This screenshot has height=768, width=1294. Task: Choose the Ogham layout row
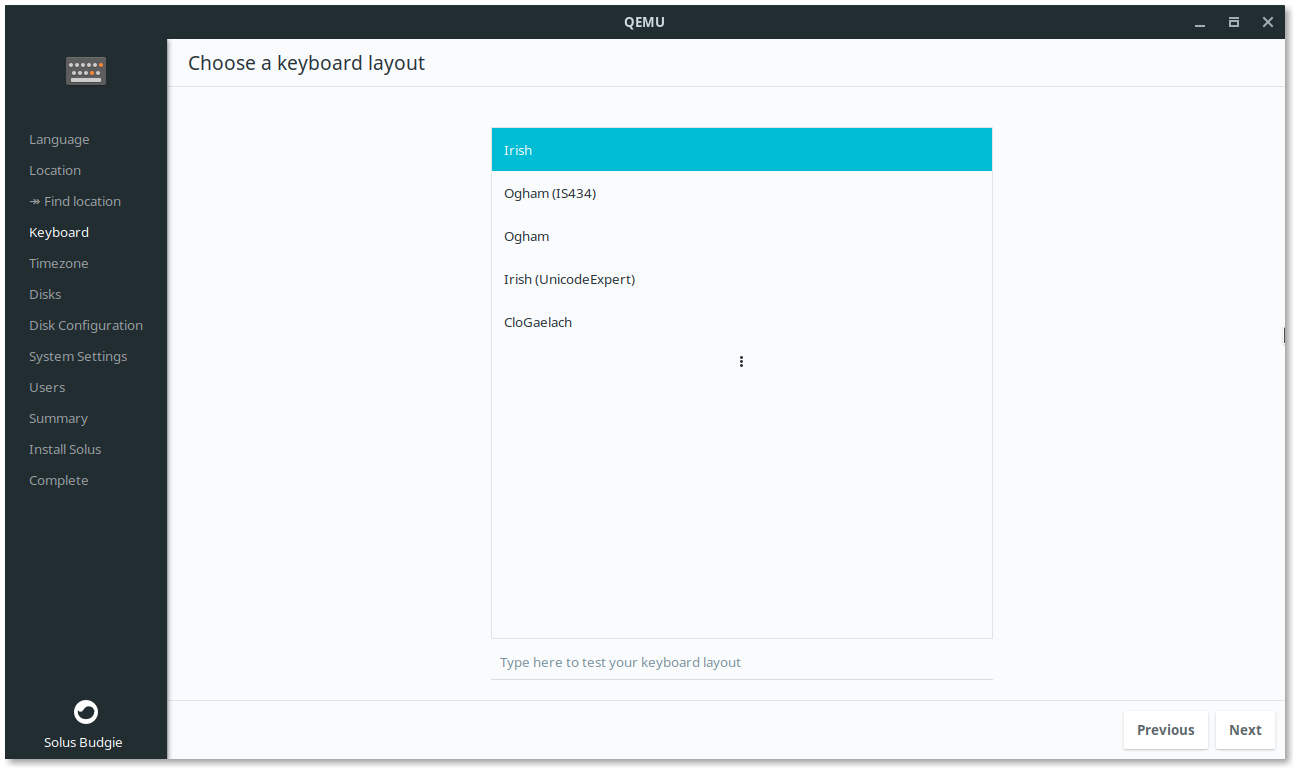[742, 236]
